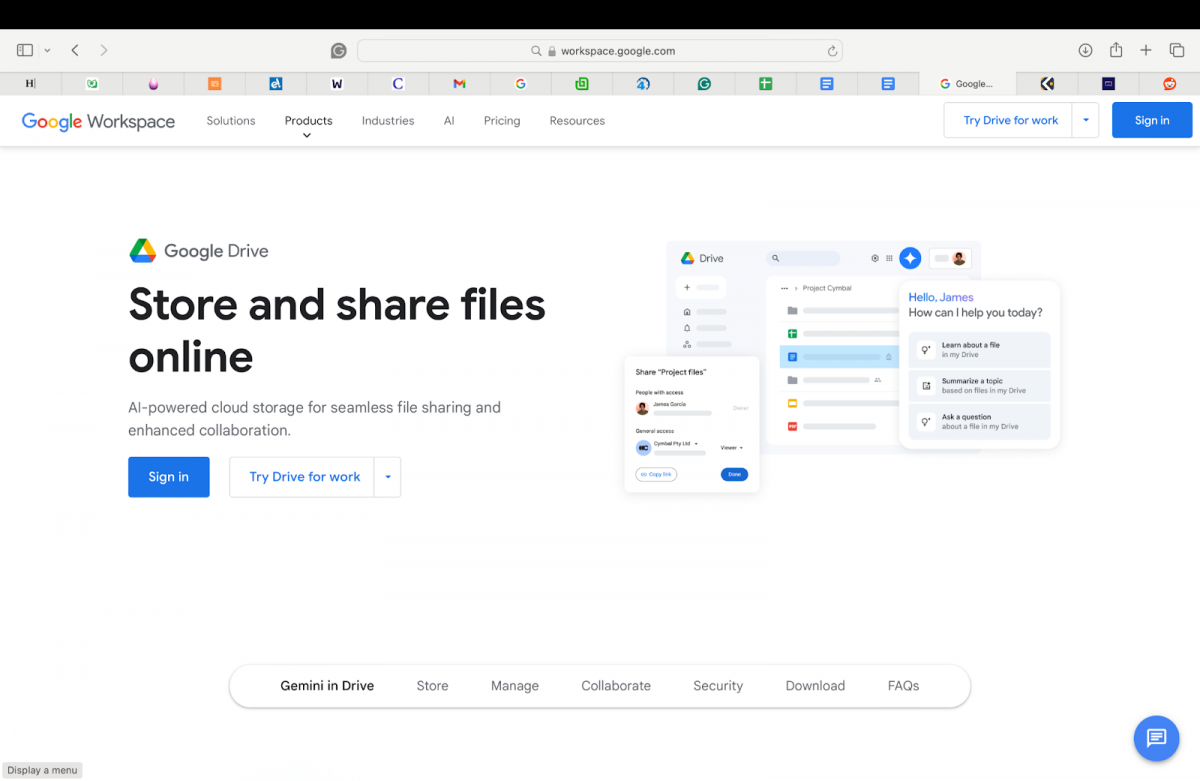This screenshot has width=1200, height=781.
Task: Toggle the Safari sidebar icon
Action: click(25, 50)
